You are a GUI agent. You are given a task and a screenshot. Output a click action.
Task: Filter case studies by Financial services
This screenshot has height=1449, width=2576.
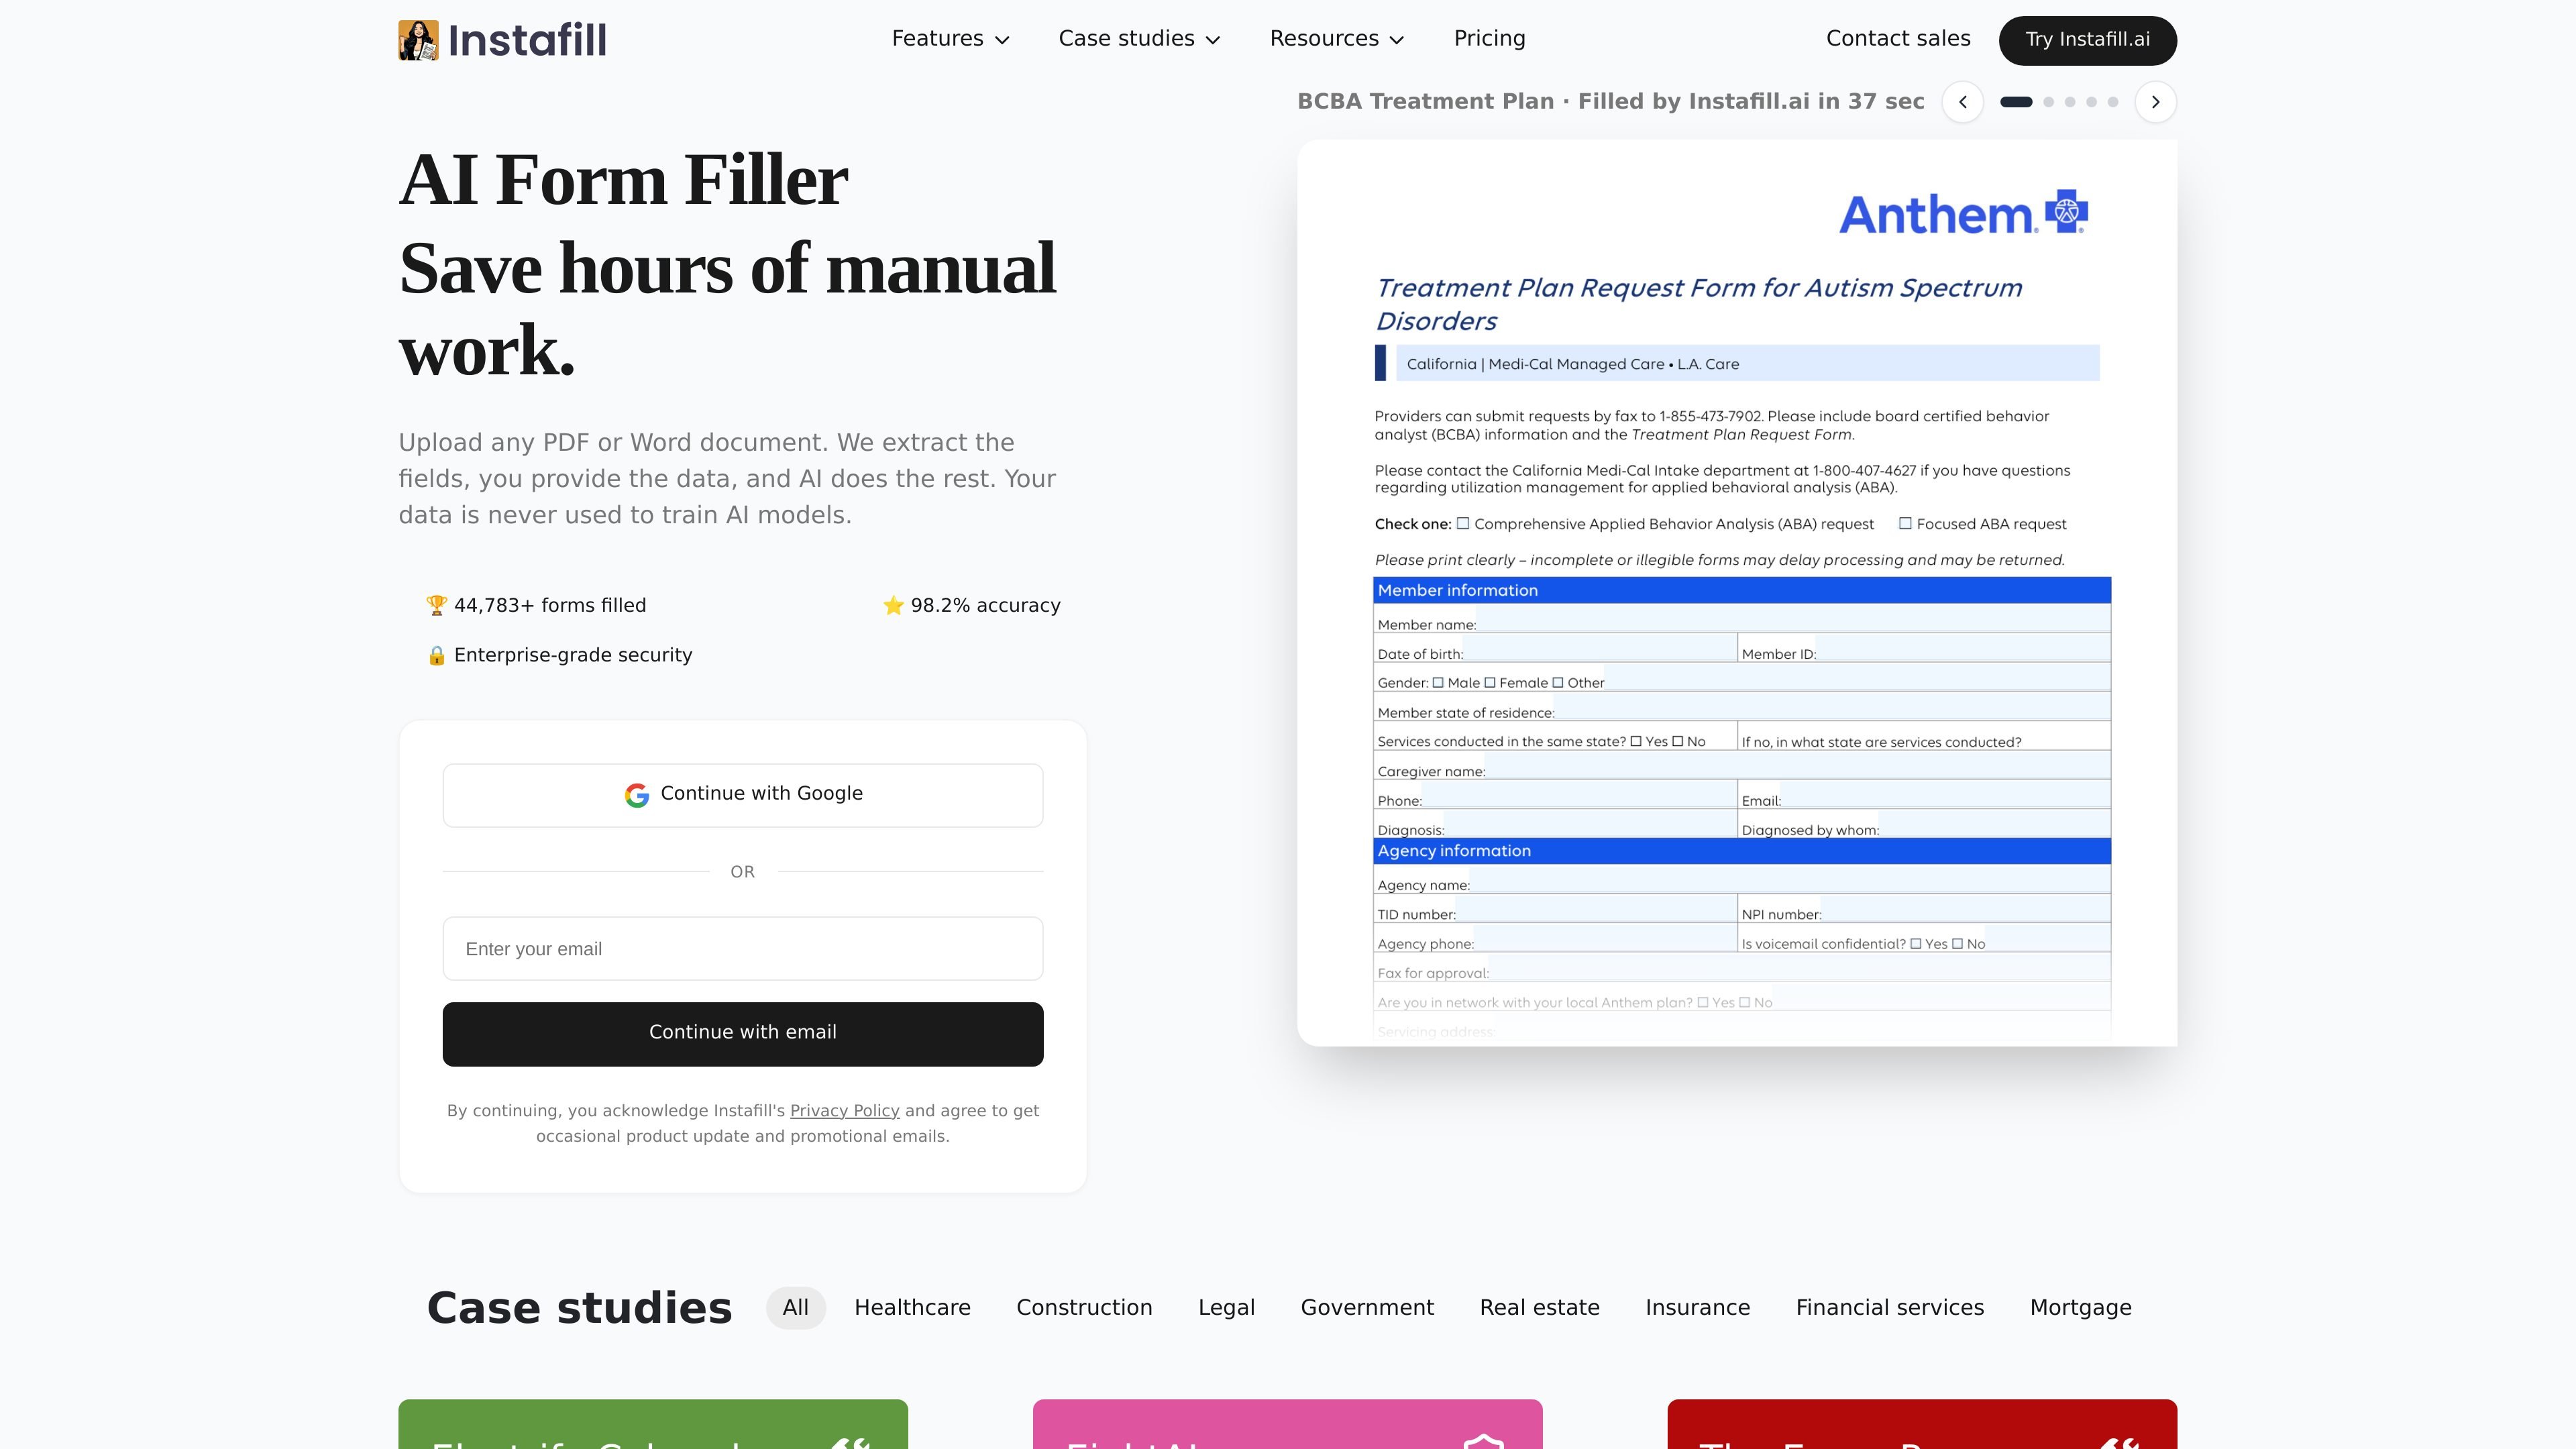coord(1889,1308)
